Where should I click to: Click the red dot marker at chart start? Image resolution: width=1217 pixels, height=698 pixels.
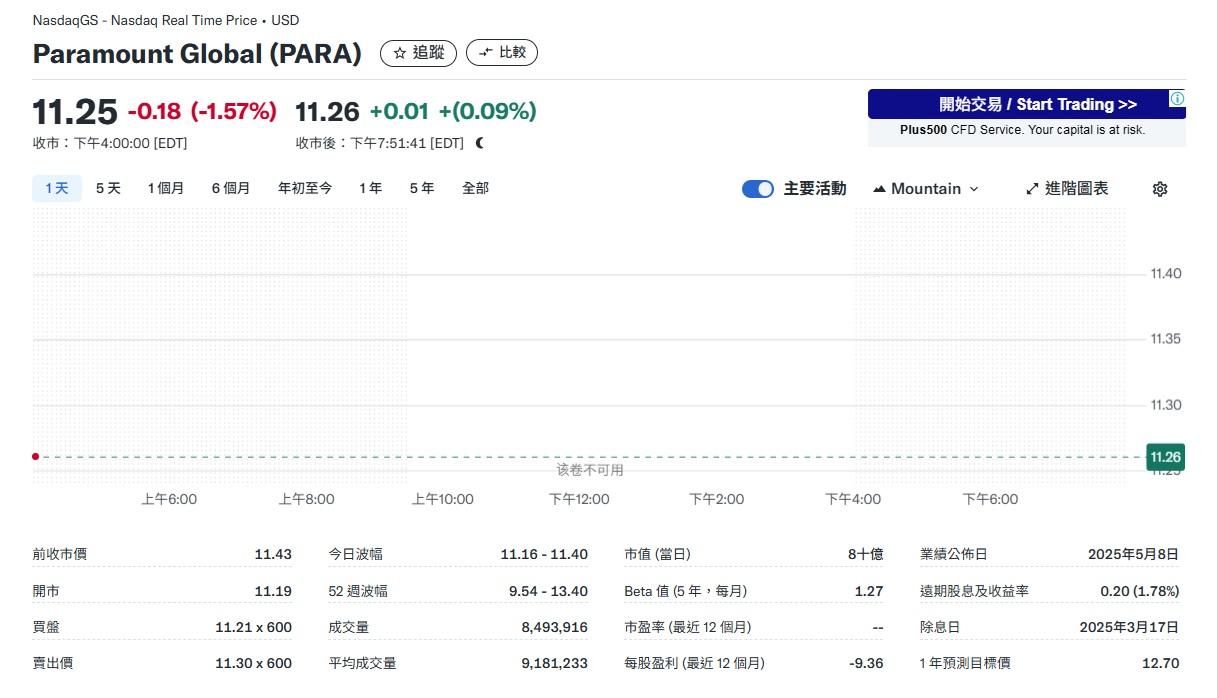click(35, 456)
